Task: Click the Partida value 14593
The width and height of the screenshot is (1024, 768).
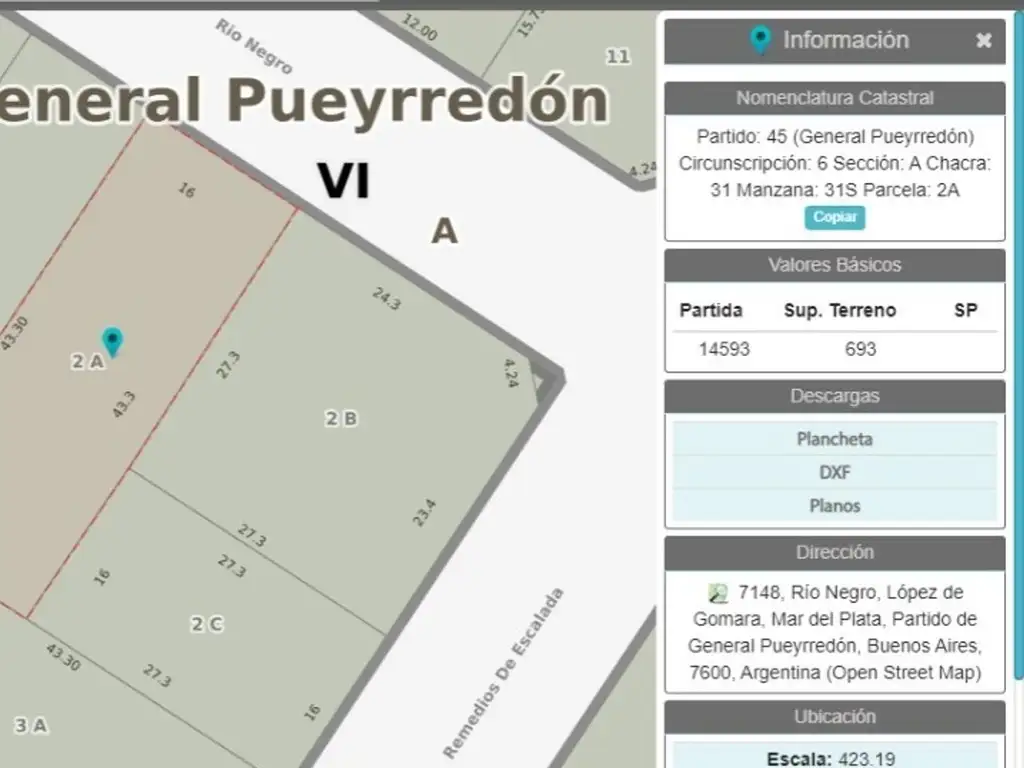Action: [x=724, y=349]
